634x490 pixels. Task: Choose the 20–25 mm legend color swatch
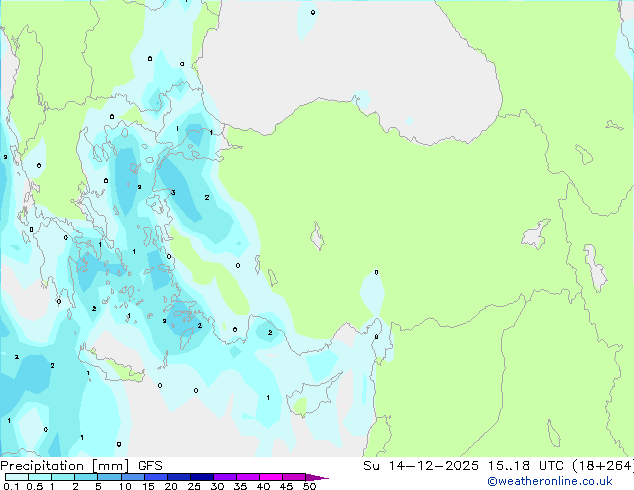(179, 477)
